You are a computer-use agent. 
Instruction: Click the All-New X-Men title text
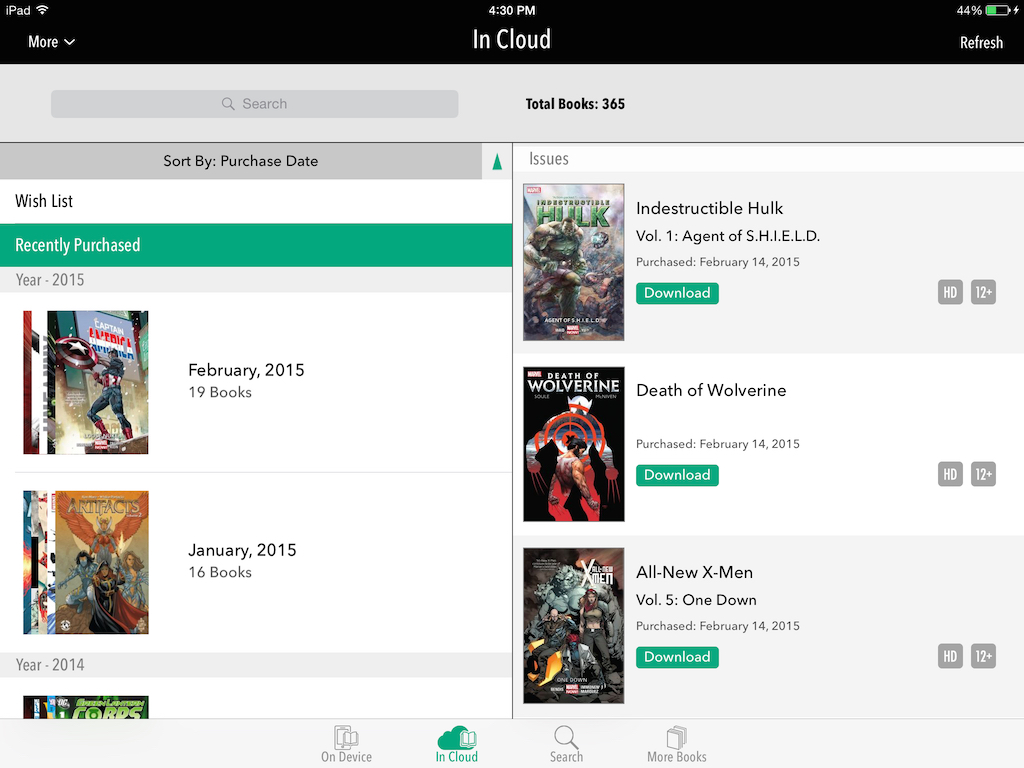coord(694,573)
